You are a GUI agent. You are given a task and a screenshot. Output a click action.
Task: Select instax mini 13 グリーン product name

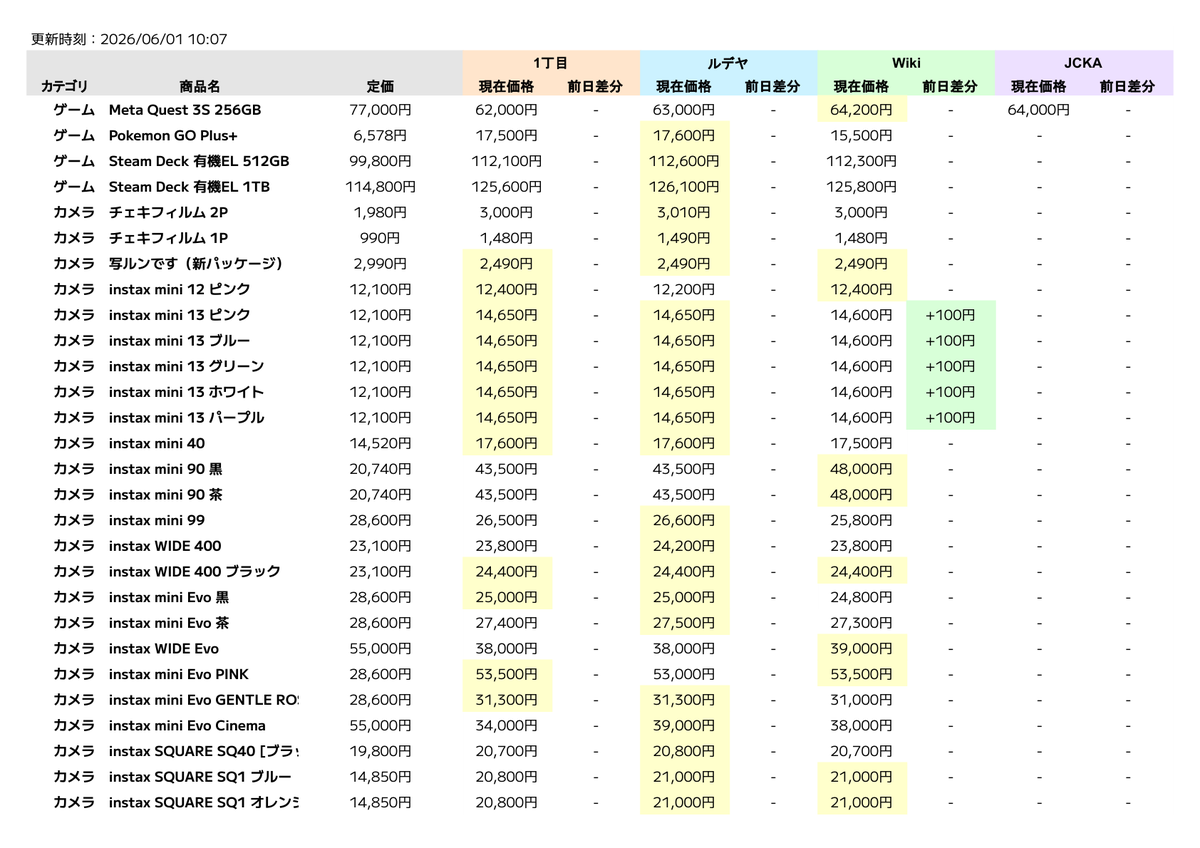[x=187, y=366]
